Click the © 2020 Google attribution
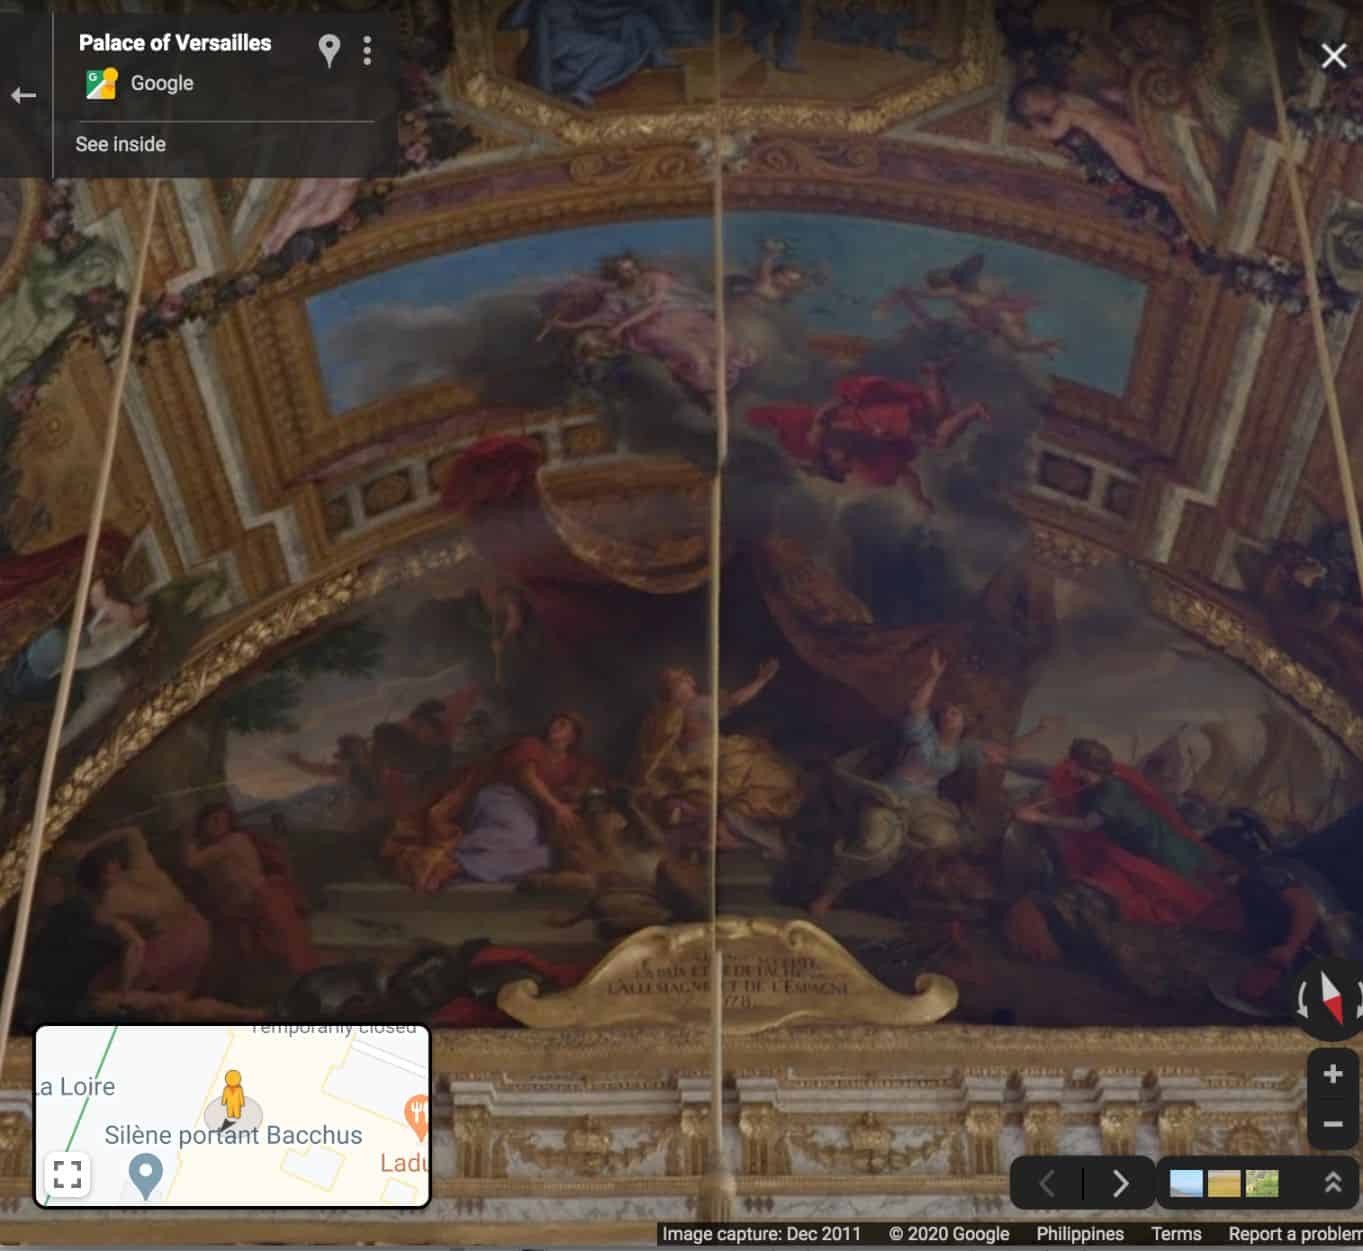The image size is (1363, 1251). coord(949,1234)
